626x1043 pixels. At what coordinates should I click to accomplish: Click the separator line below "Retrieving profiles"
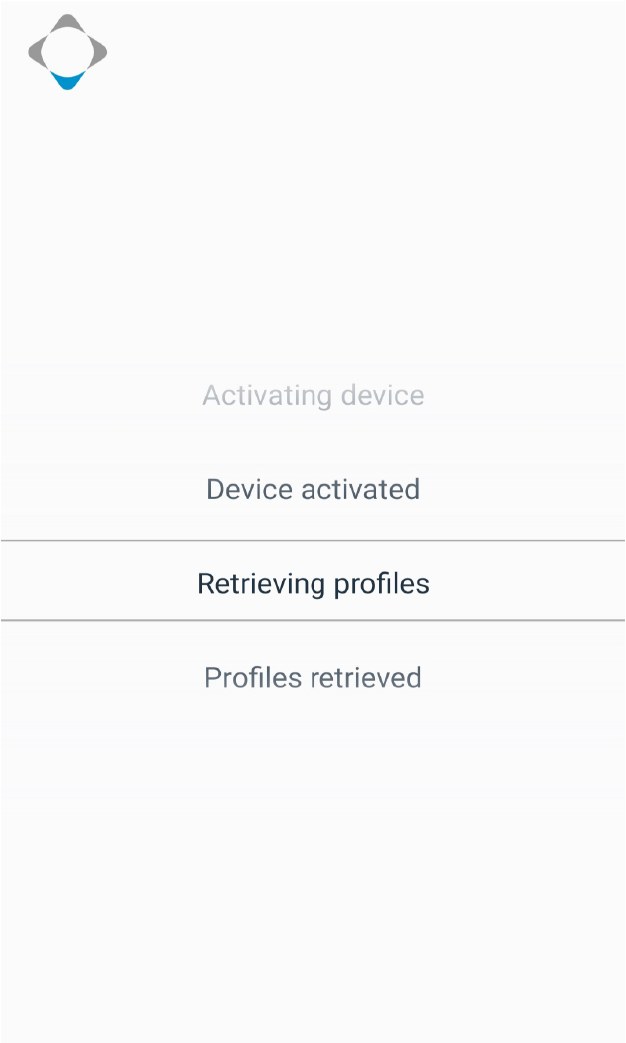(x=313, y=620)
